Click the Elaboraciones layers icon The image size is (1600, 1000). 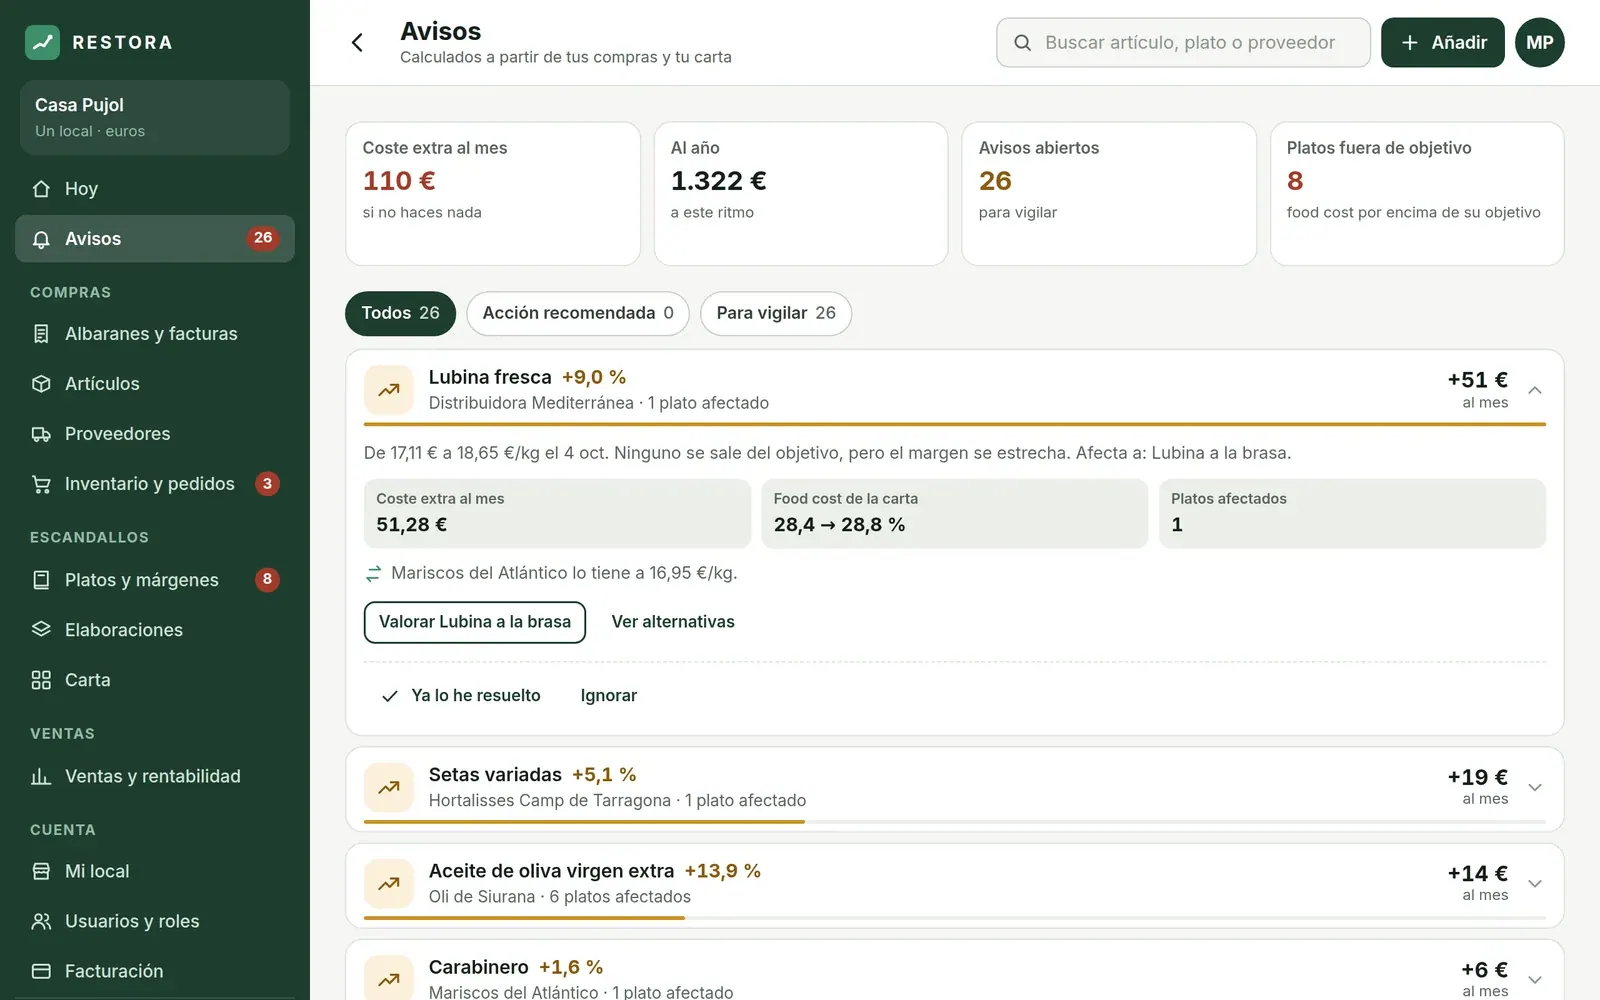point(41,630)
